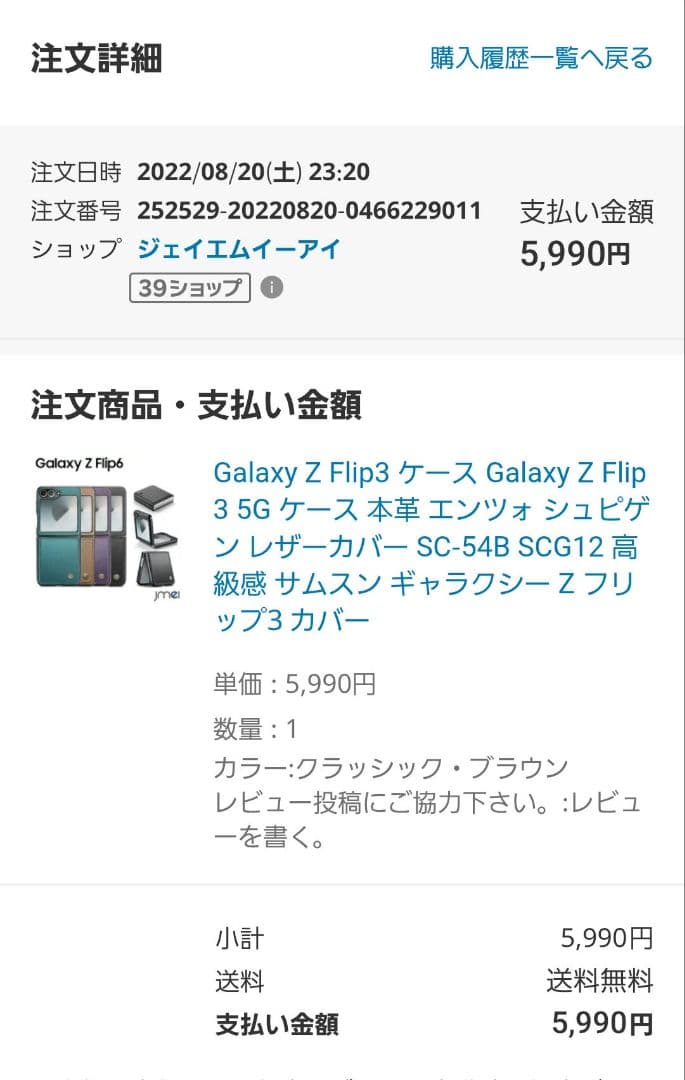685x1080 pixels.
Task: Click the 送料無料 free shipping text
Action: click(x=599, y=981)
